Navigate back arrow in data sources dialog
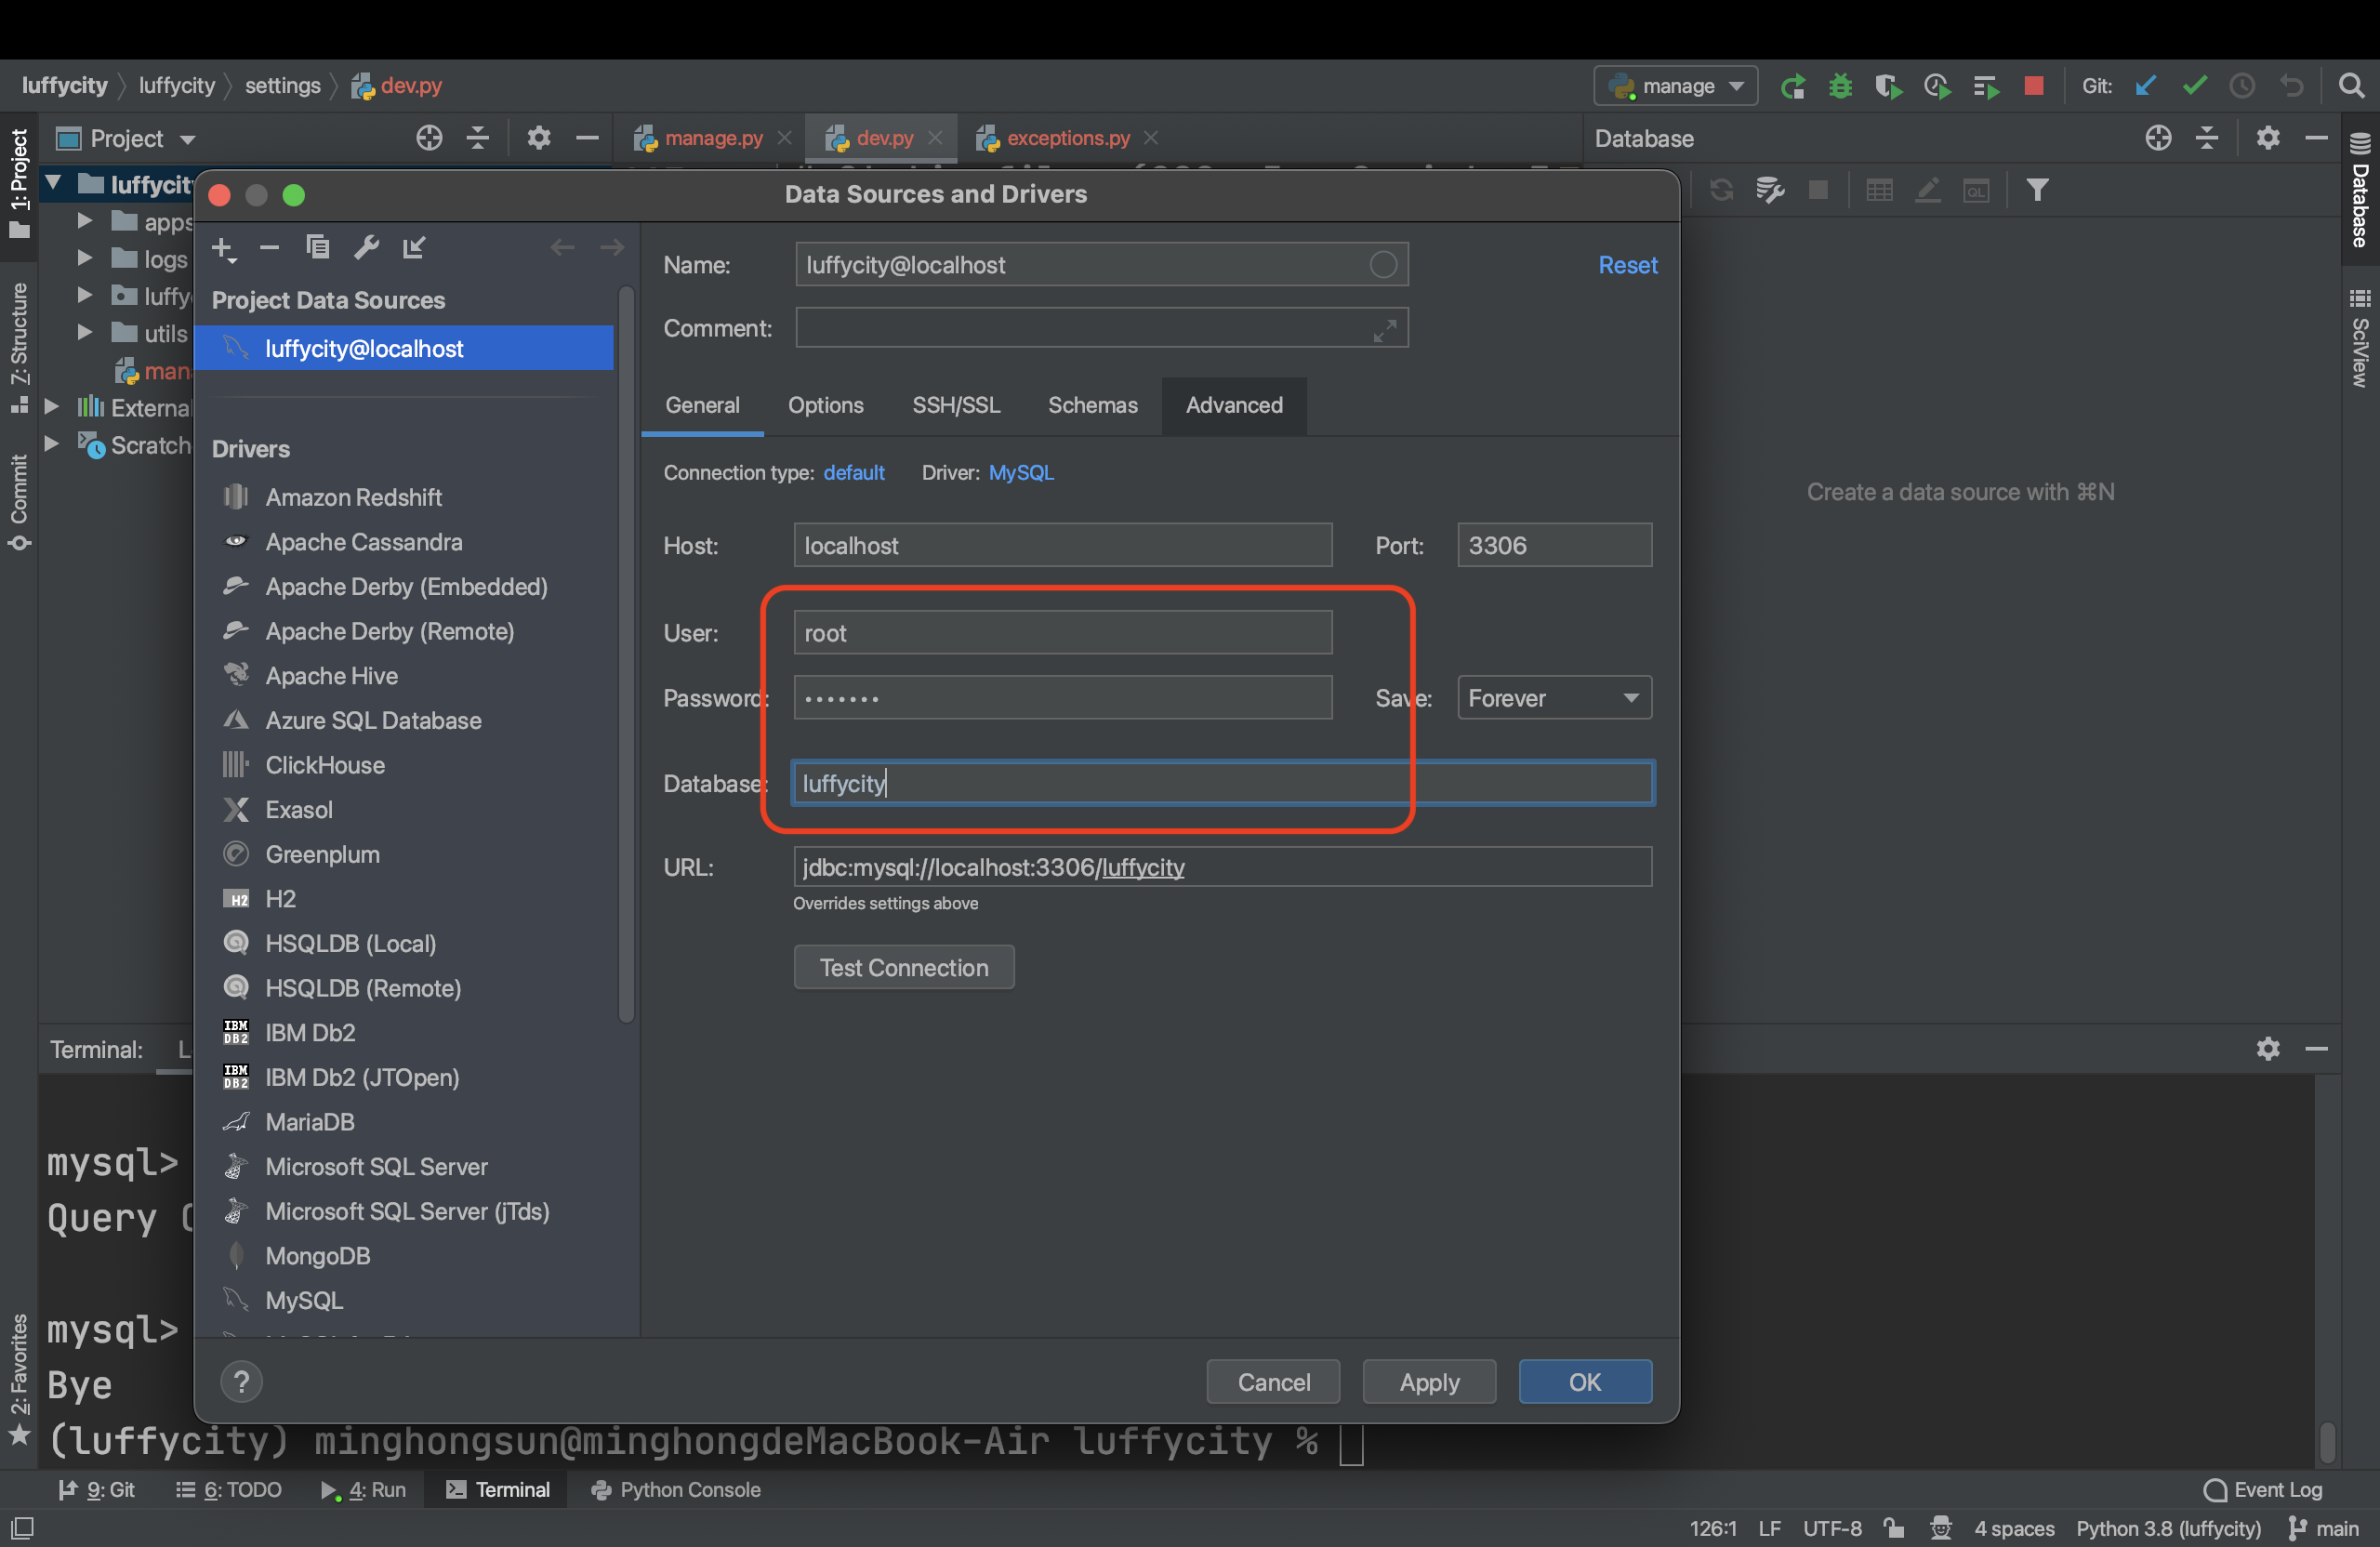 562,247
